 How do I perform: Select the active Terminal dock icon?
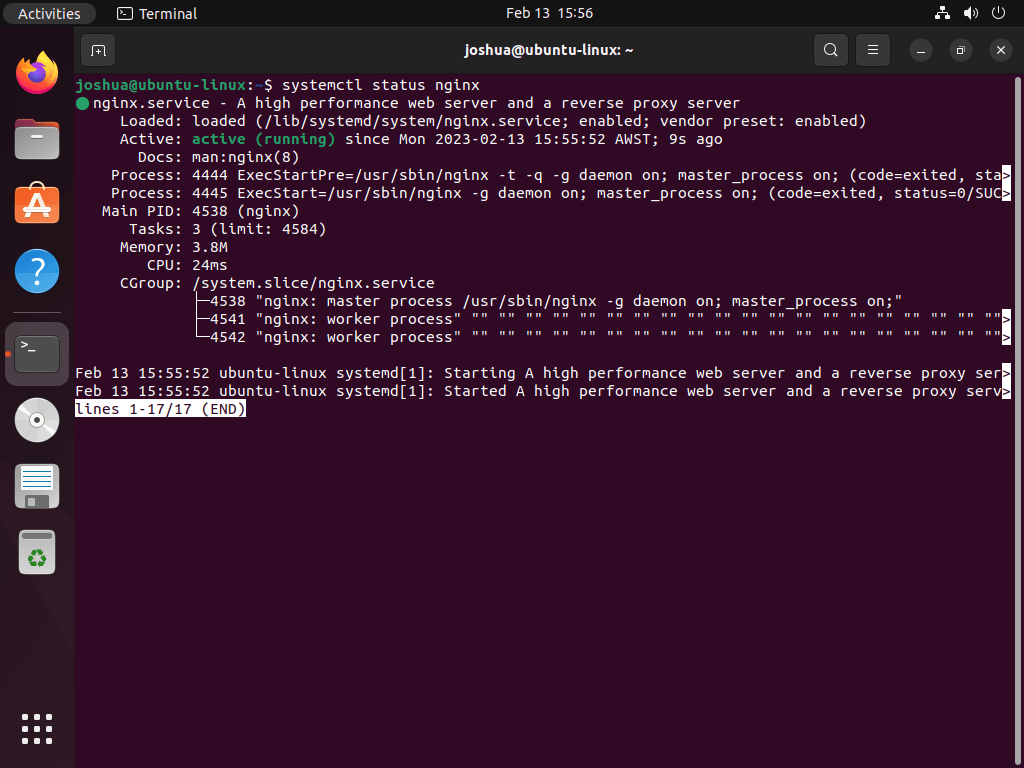click(x=36, y=353)
